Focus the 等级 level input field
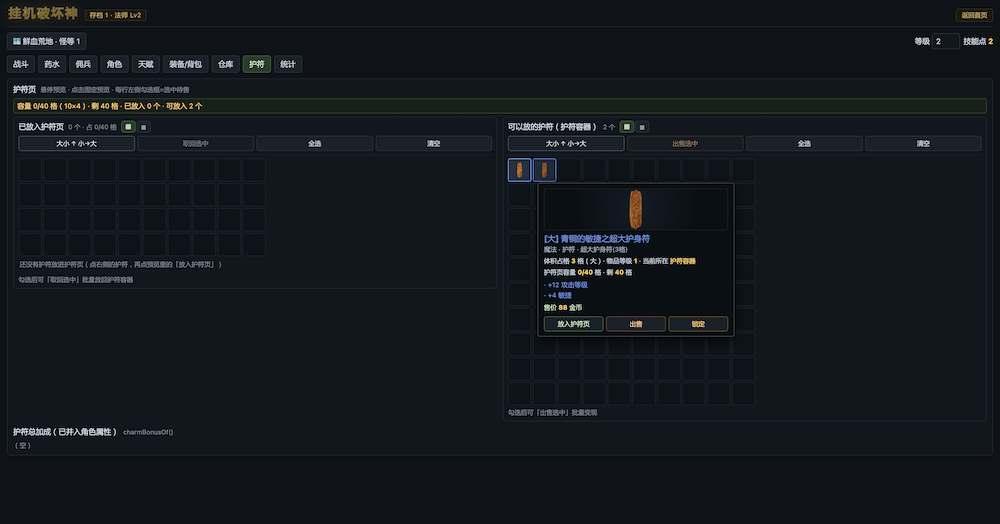This screenshot has height=524, width=1000. coord(946,41)
